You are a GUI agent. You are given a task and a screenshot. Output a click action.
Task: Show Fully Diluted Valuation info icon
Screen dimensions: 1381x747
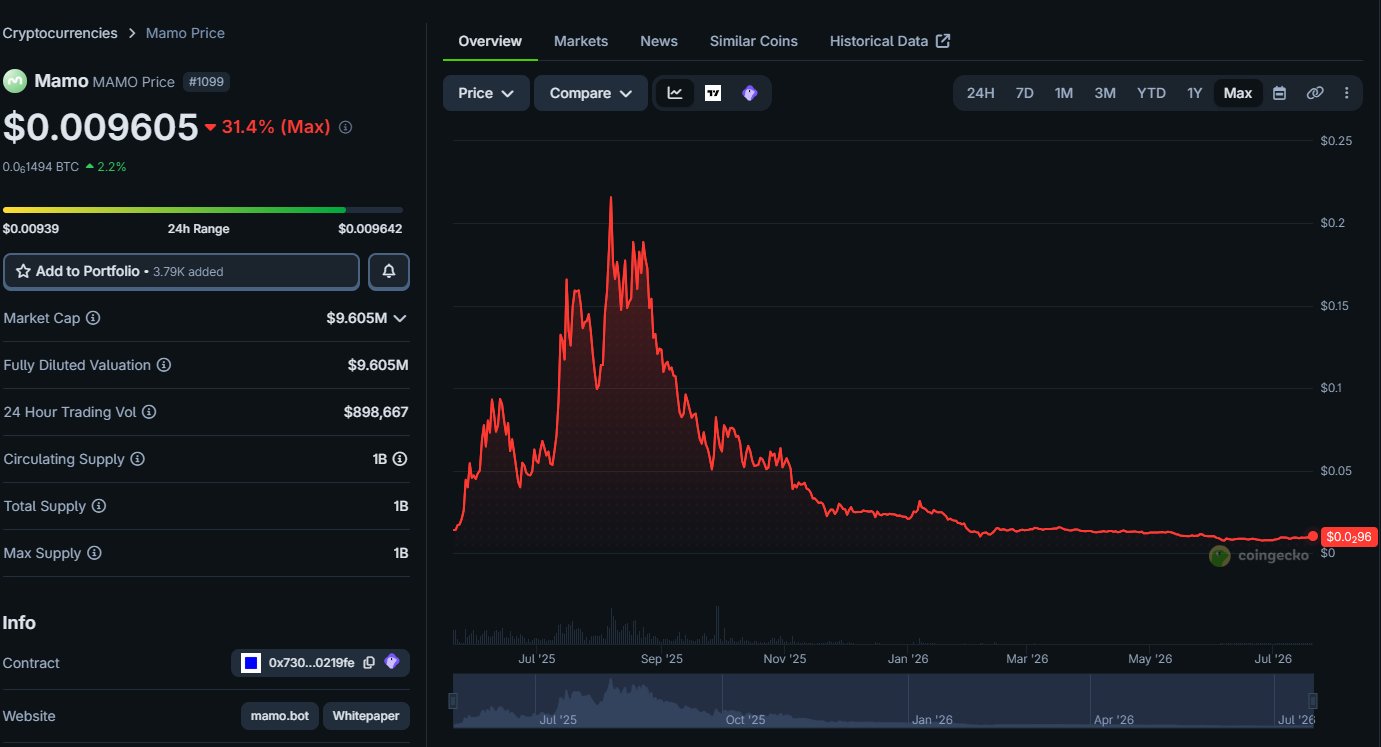(x=164, y=365)
